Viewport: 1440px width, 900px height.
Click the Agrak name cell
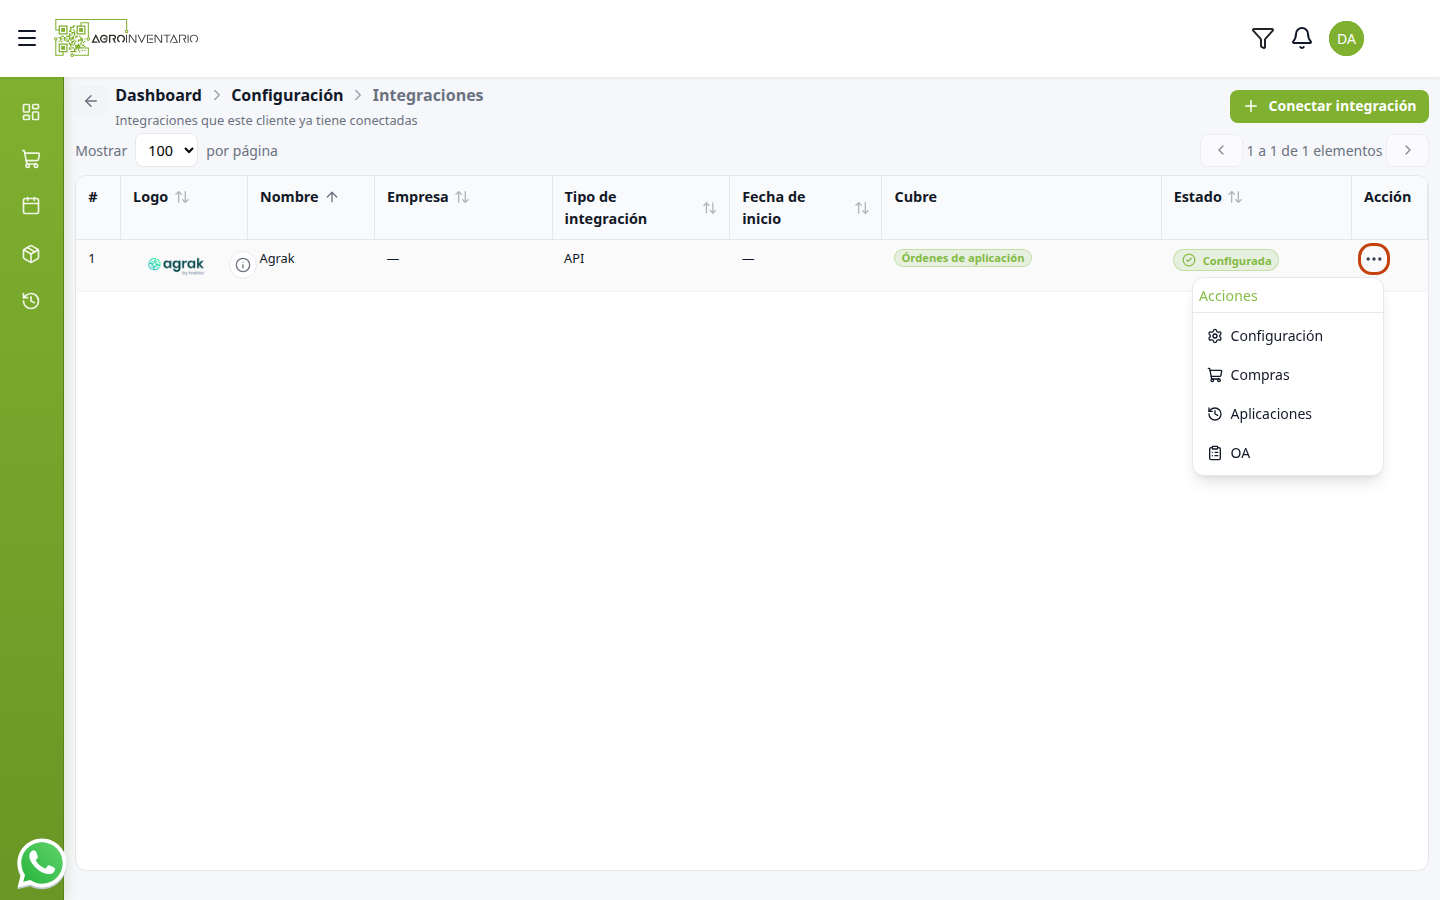tap(277, 258)
